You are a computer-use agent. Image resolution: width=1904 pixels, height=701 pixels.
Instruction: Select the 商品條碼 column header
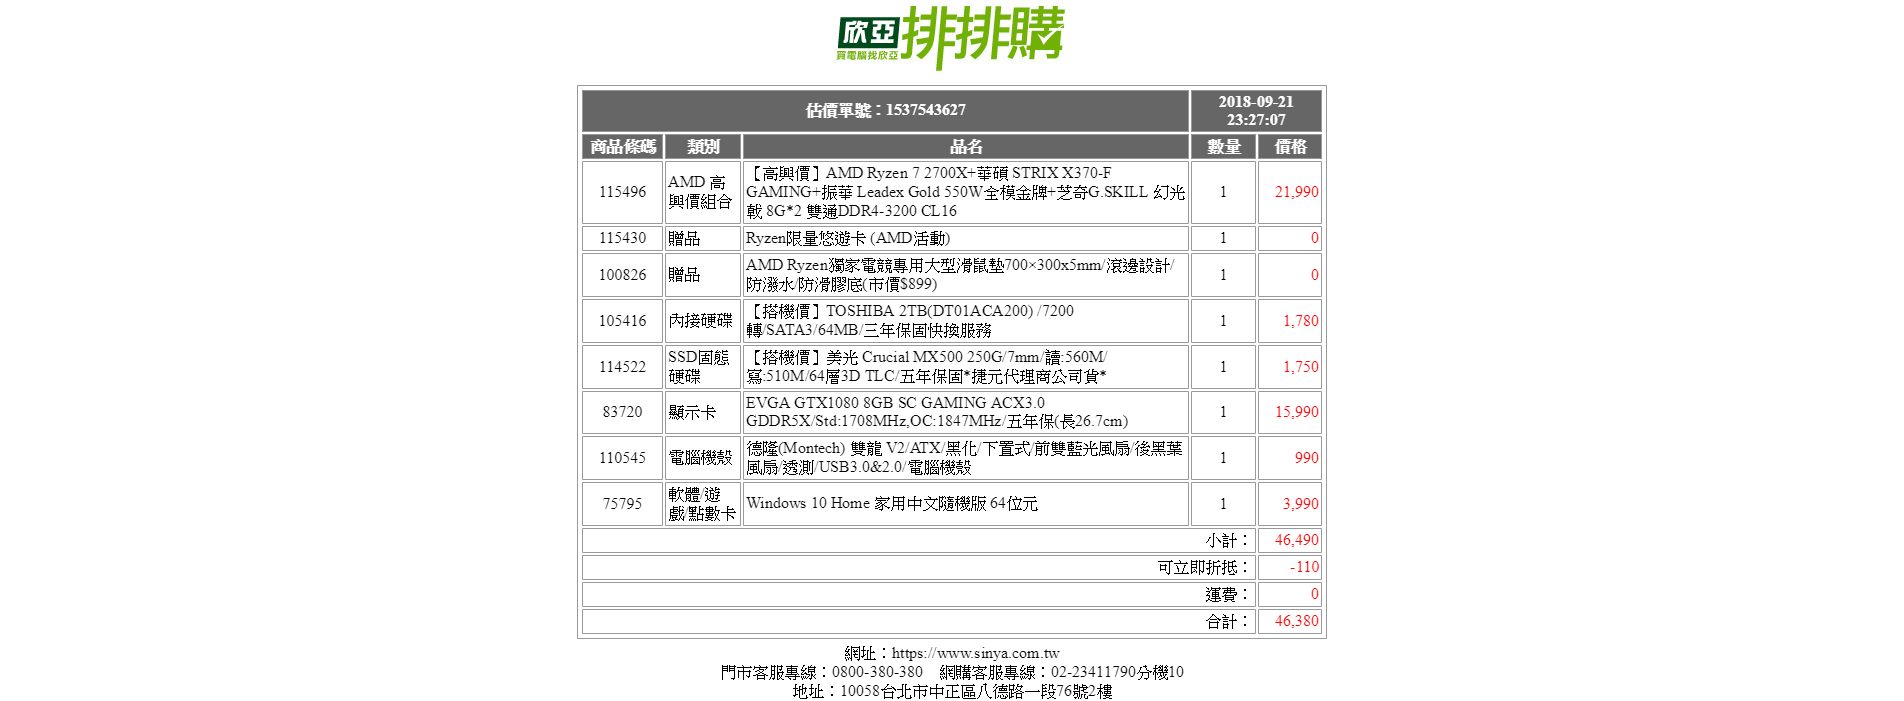point(622,147)
